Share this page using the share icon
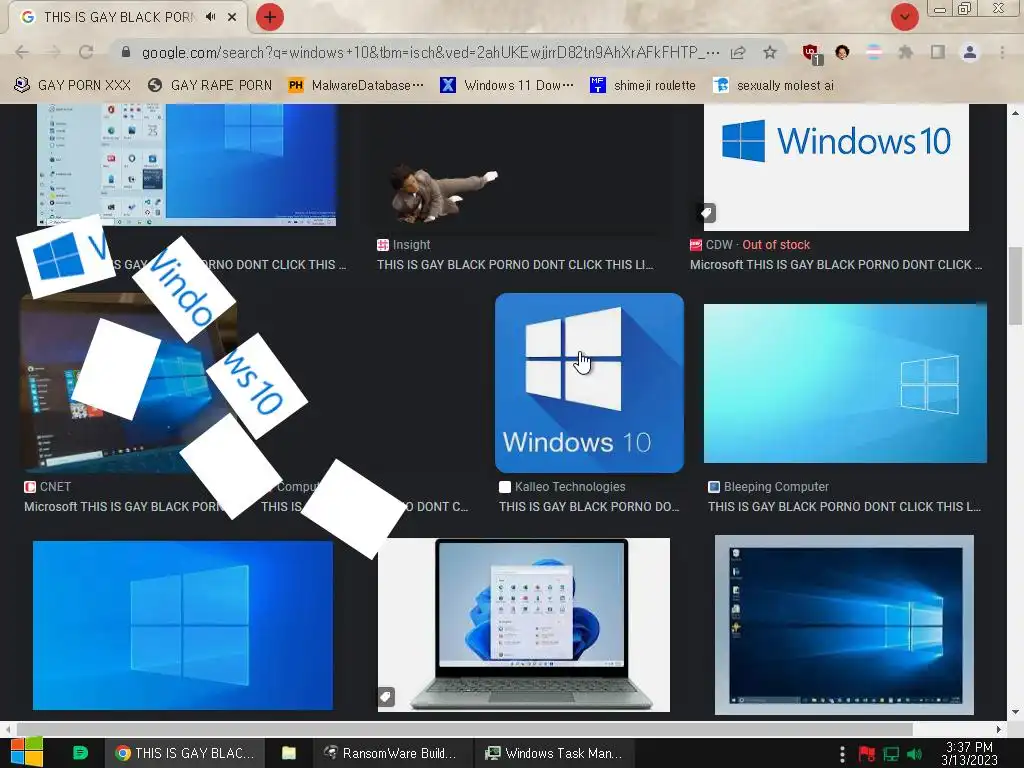Screen dimensions: 1024x768 pyautogui.click(x=738, y=52)
